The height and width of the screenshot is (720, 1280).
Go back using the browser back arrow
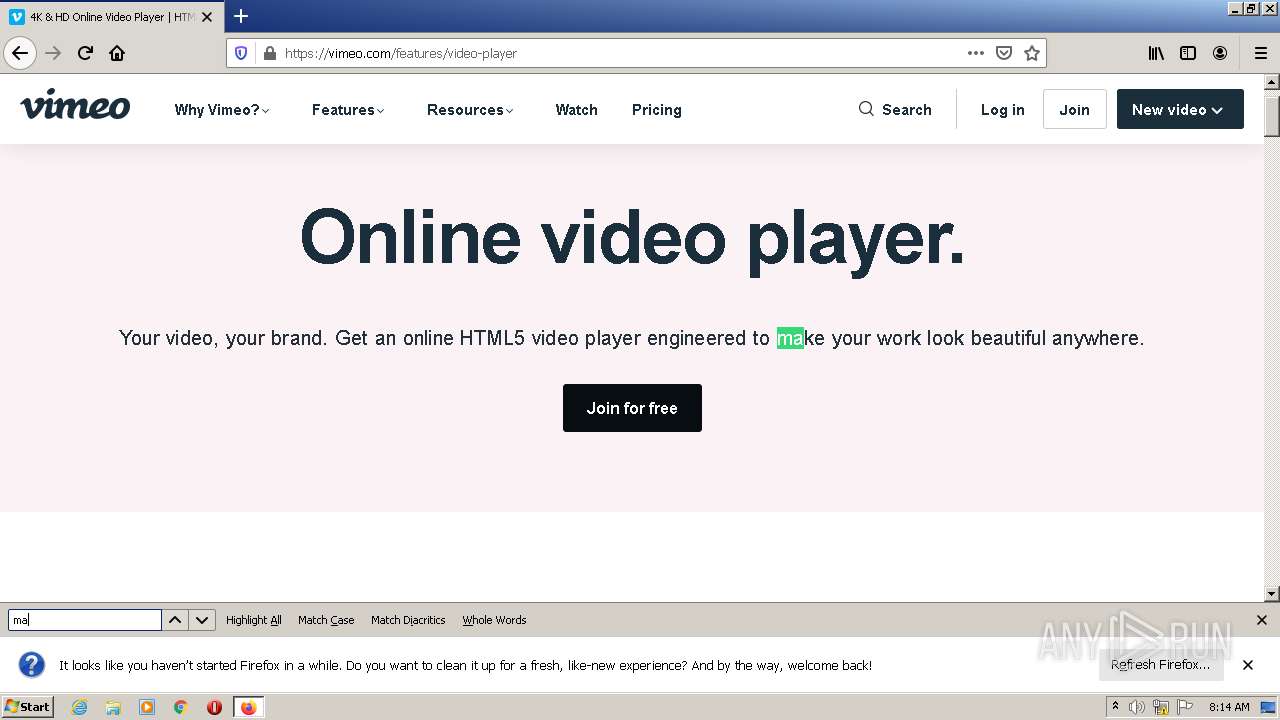[20, 53]
